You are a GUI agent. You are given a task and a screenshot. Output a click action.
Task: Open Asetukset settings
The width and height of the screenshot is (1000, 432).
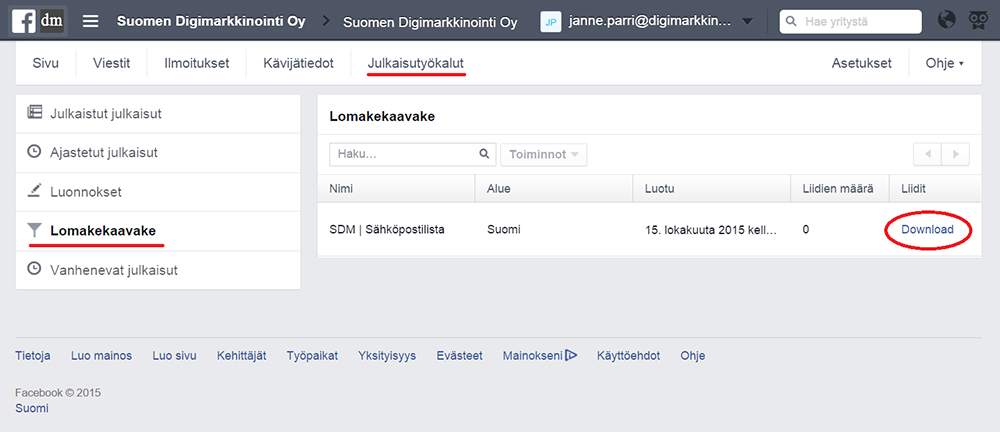(x=862, y=63)
